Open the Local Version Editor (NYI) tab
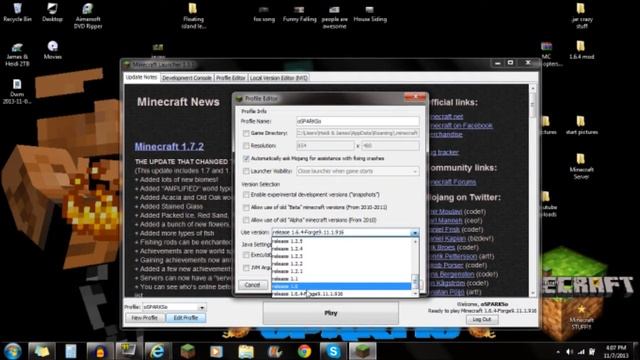The height and width of the screenshot is (360, 640). [x=278, y=78]
